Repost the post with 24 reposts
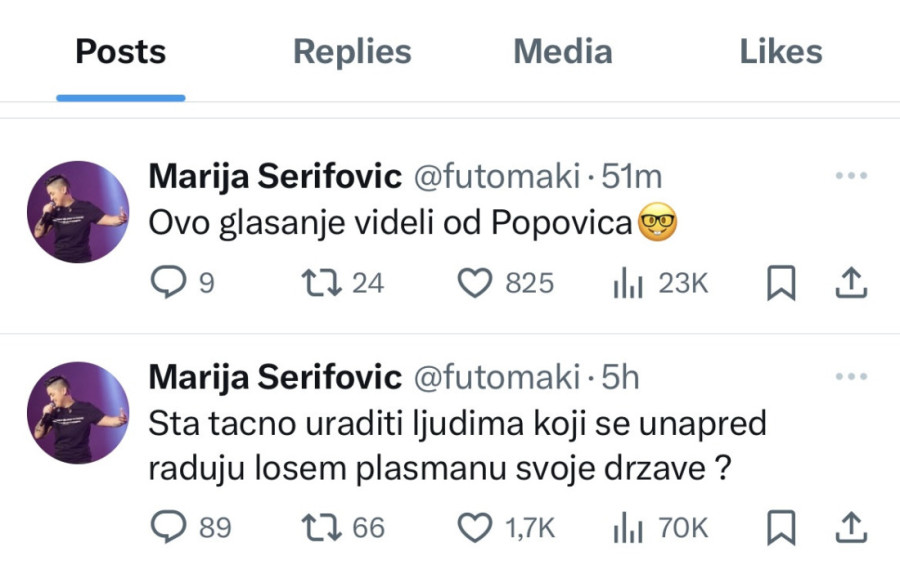This screenshot has height=565, width=900. tap(322, 284)
